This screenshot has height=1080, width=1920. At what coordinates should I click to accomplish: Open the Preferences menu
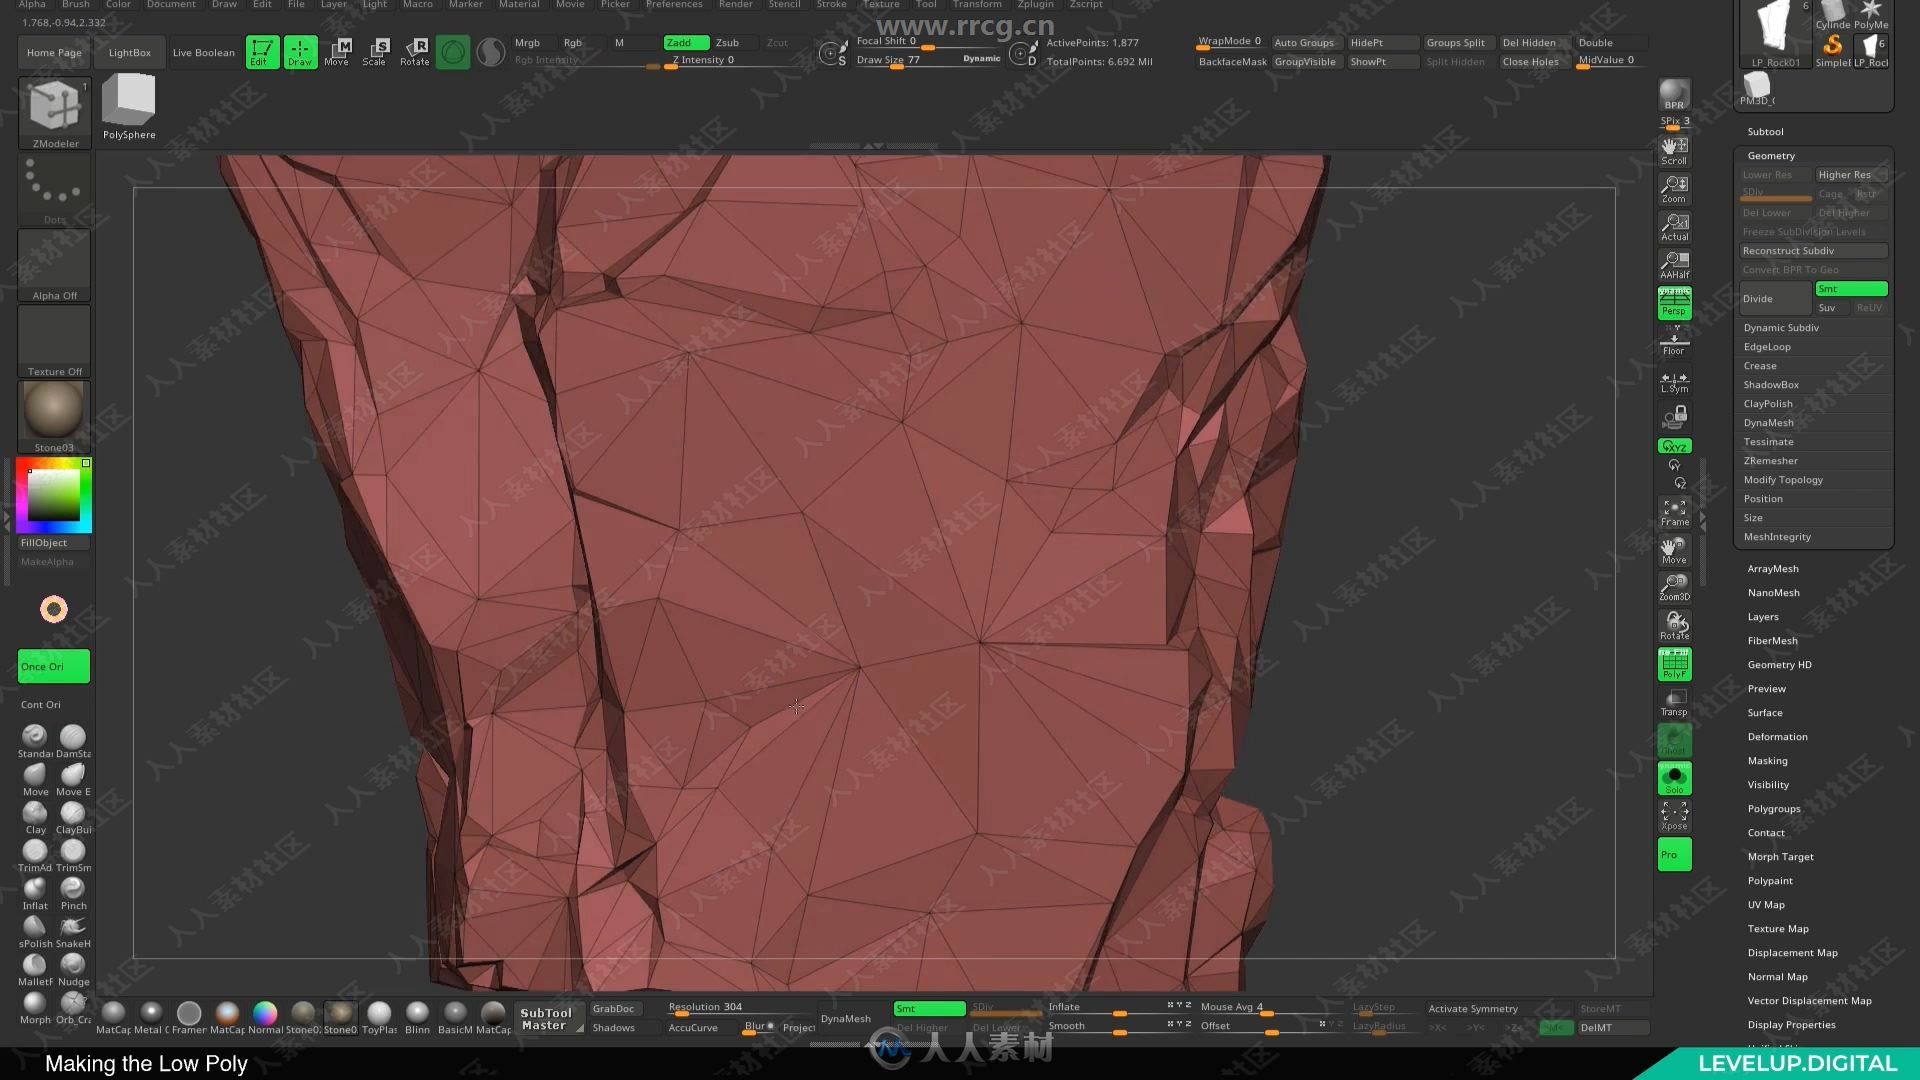[x=674, y=5]
